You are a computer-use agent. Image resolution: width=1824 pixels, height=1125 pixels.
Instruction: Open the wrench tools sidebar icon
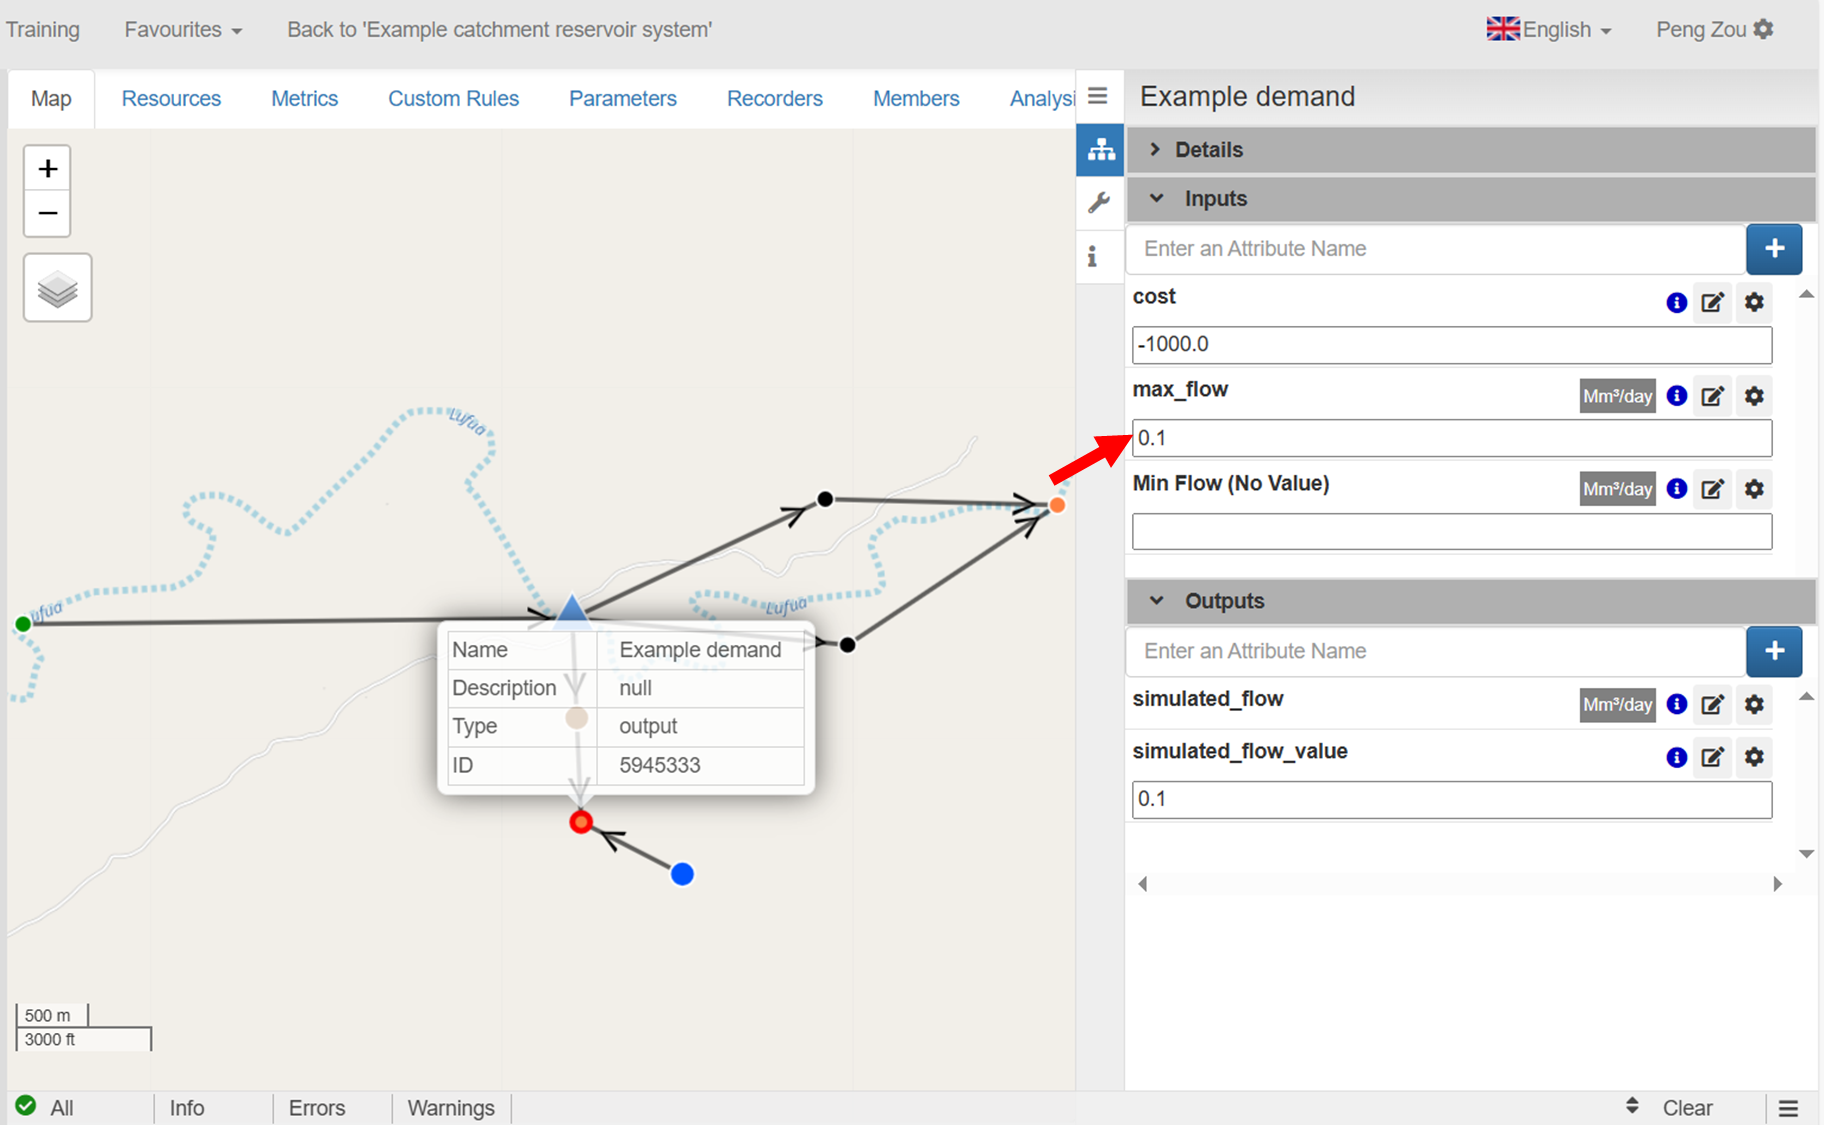[1099, 203]
